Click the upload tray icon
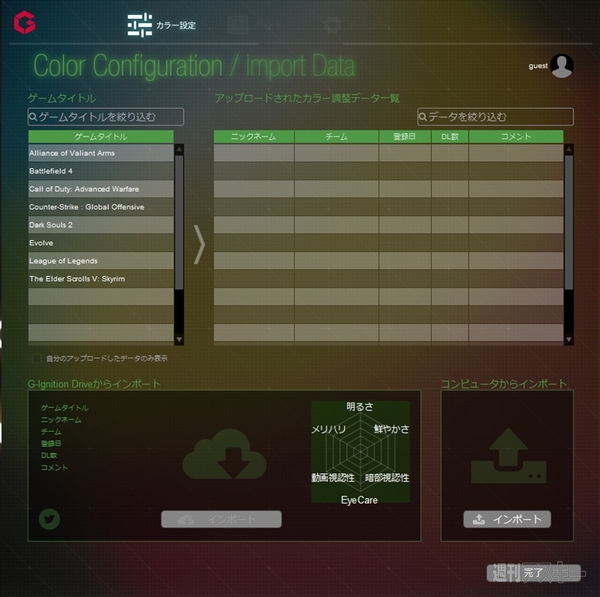This screenshot has width=600, height=597. pos(508,455)
